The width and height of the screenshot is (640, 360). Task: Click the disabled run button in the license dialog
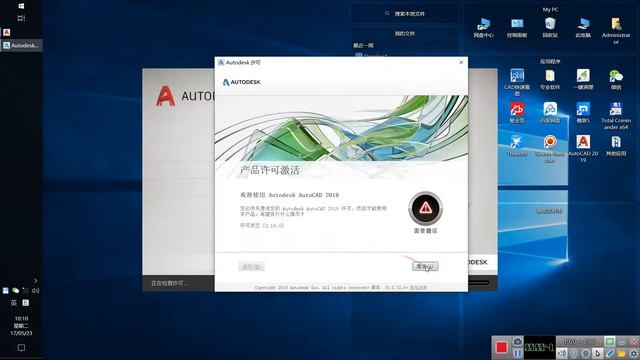coord(251,267)
